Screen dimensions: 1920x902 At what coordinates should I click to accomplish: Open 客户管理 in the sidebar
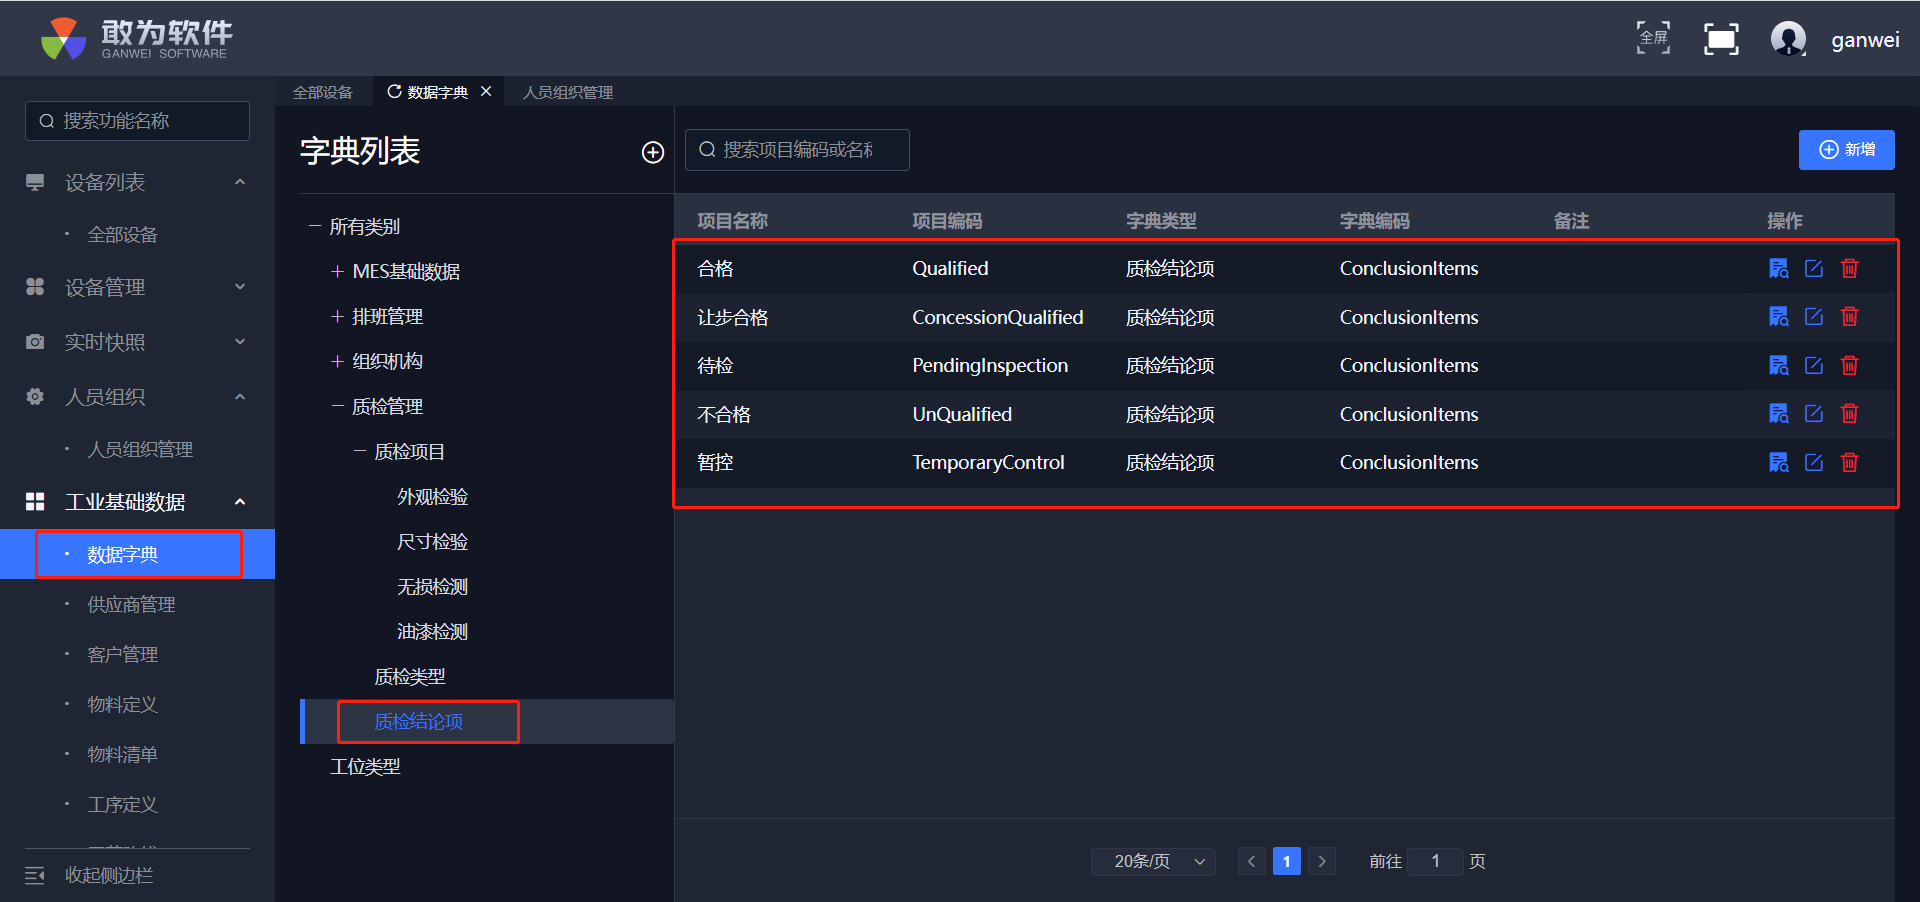click(122, 655)
